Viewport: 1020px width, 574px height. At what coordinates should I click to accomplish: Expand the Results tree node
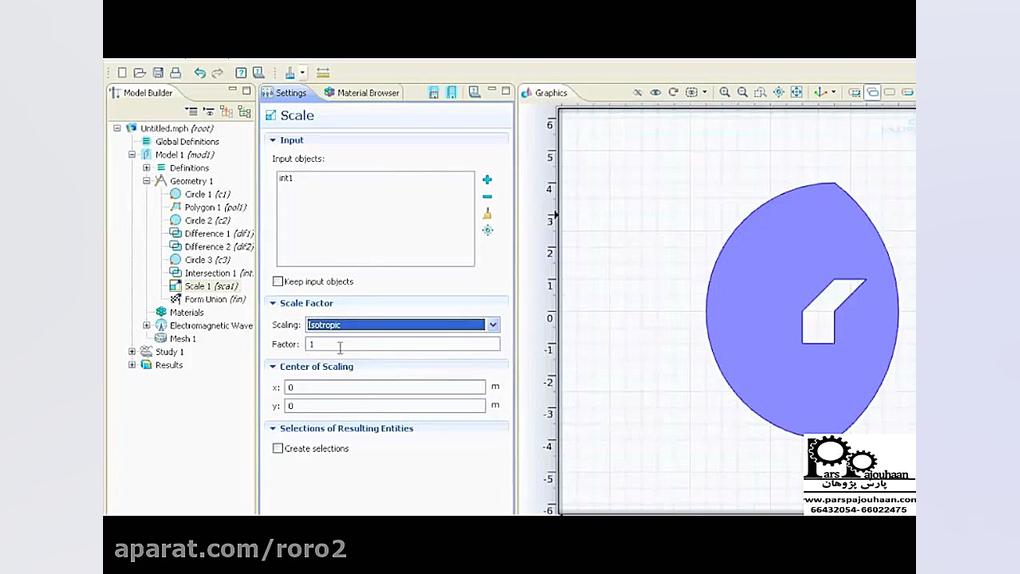tap(132, 365)
